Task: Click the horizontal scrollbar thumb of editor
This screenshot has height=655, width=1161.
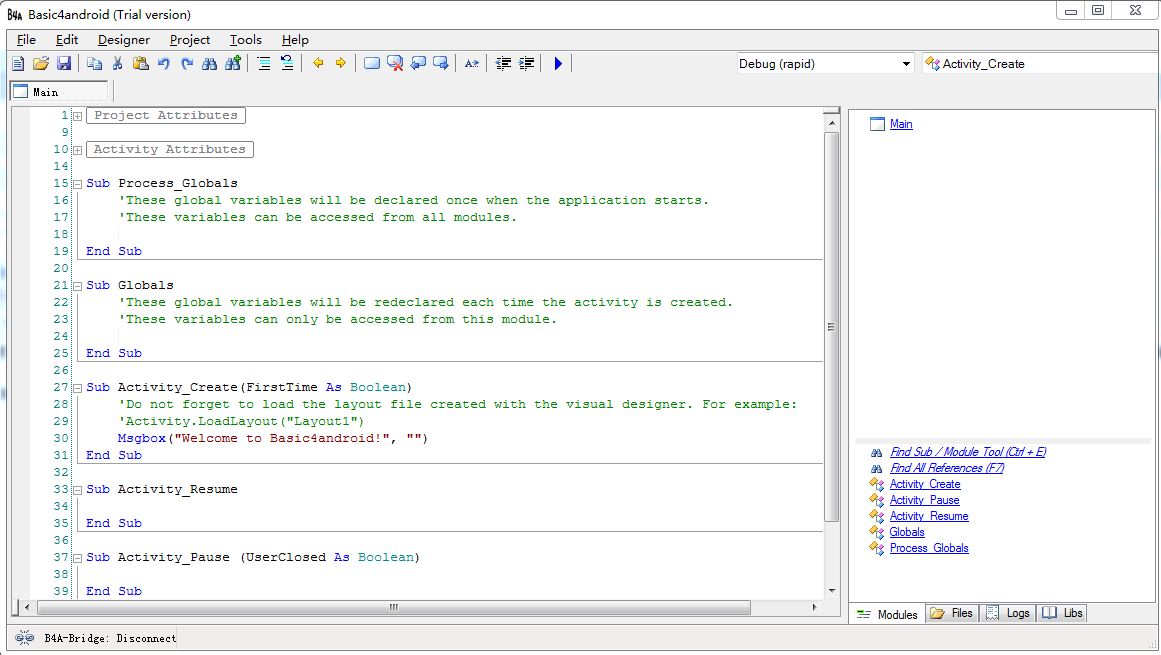Action: 394,608
